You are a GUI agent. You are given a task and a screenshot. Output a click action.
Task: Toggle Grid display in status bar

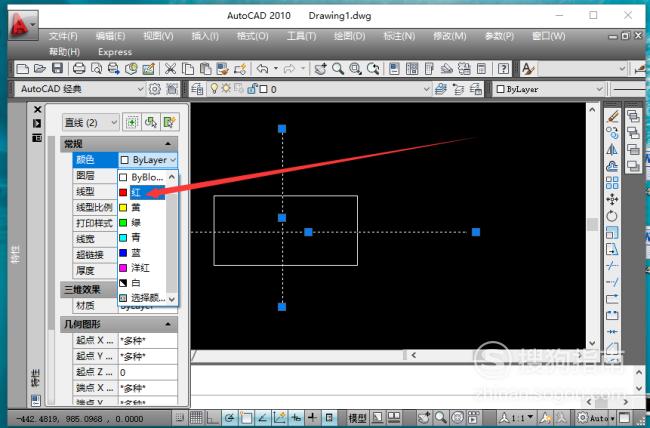click(196, 418)
